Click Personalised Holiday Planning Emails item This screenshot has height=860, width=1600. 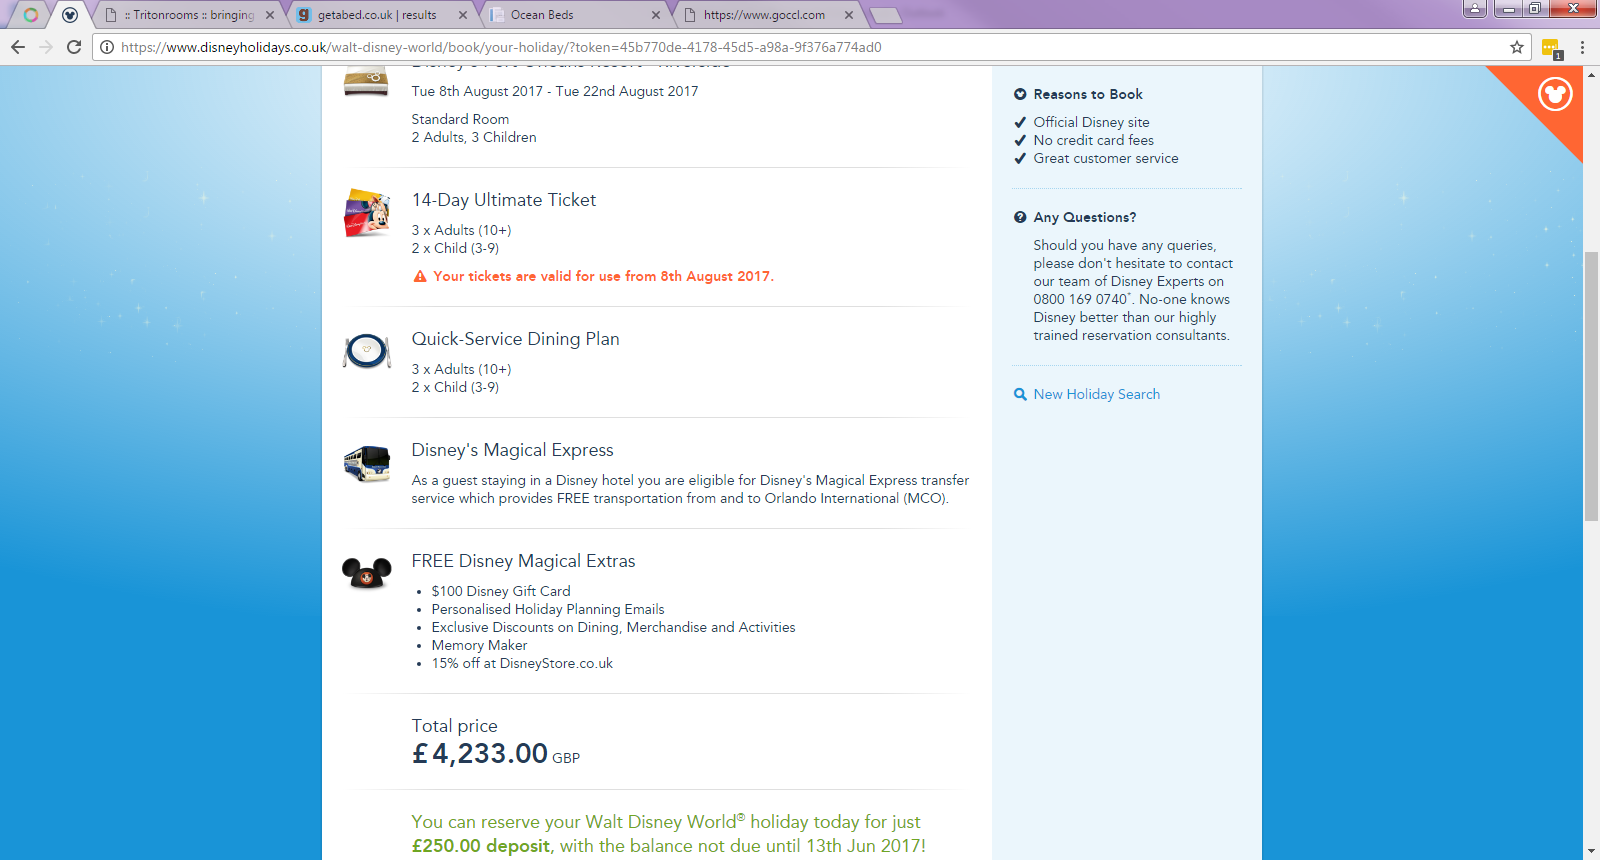[x=548, y=609]
